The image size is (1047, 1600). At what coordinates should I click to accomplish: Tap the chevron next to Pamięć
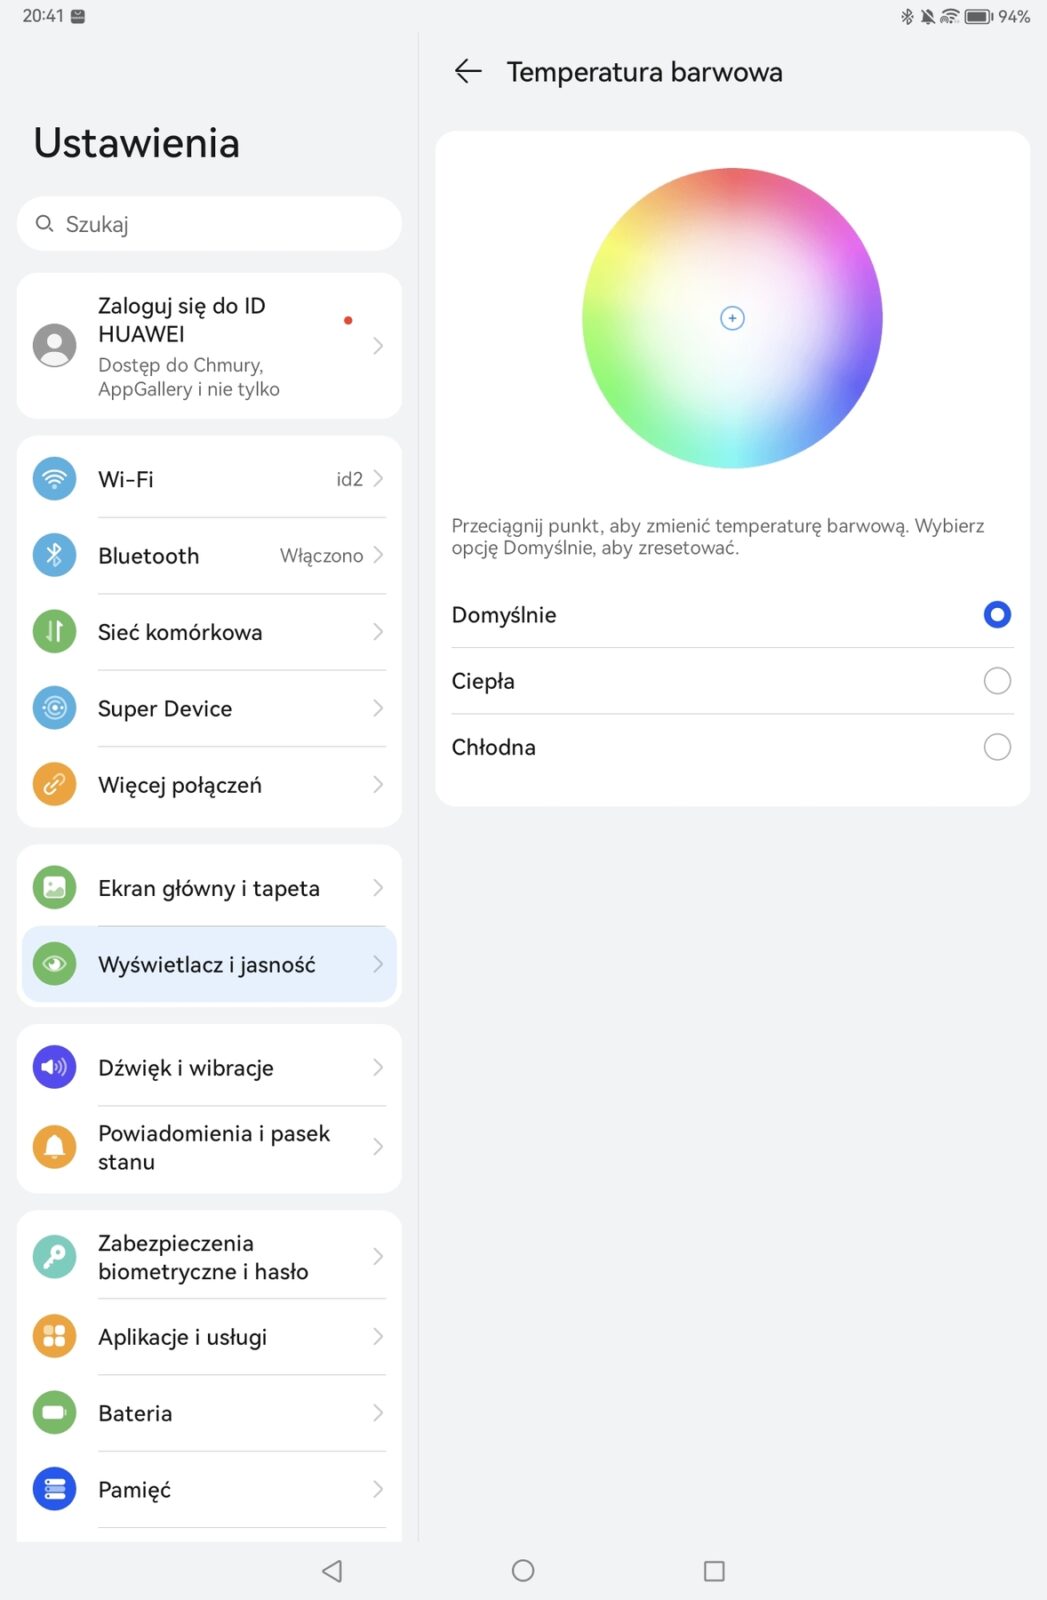[378, 1489]
